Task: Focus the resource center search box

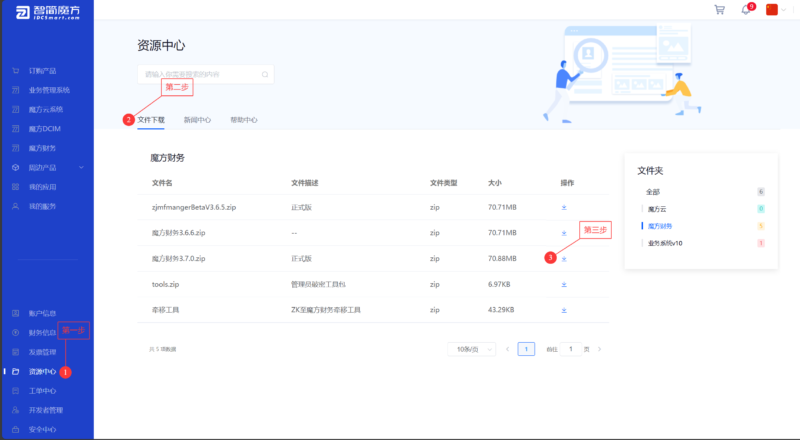Action: click(x=206, y=74)
